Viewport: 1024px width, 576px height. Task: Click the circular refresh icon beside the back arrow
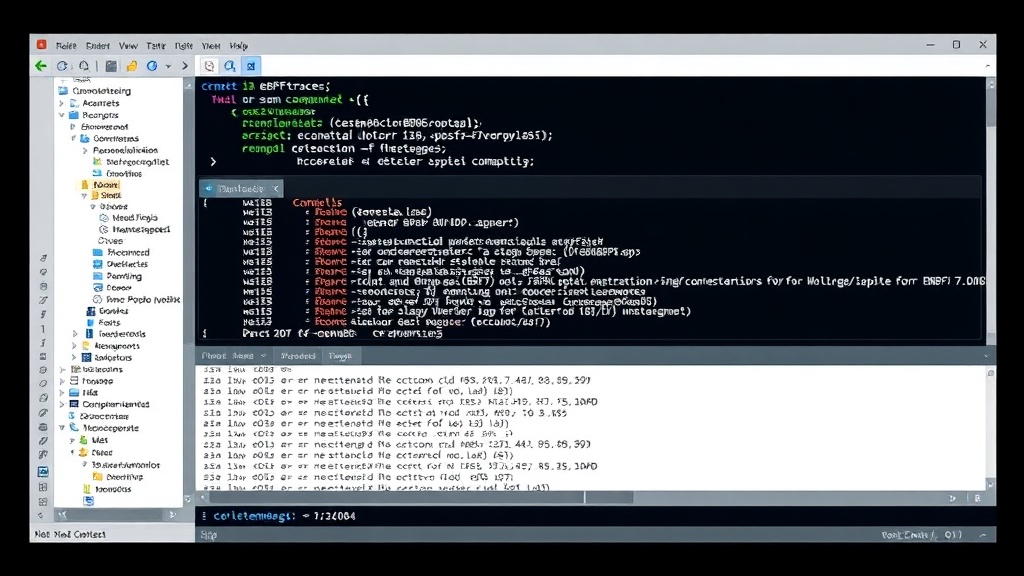point(62,66)
